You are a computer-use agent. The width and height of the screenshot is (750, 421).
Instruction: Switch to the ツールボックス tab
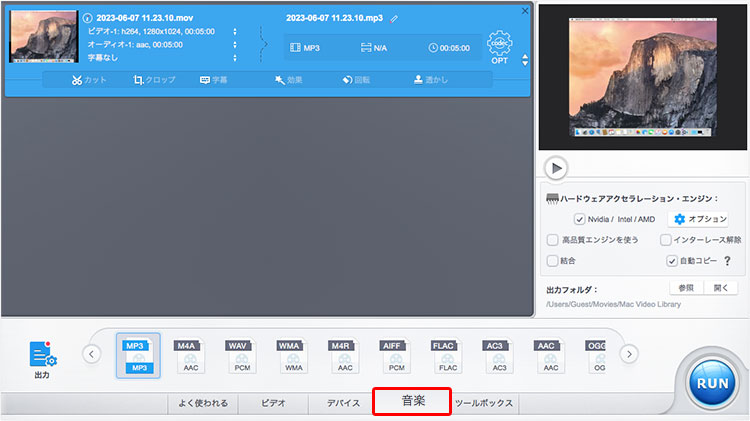point(484,403)
